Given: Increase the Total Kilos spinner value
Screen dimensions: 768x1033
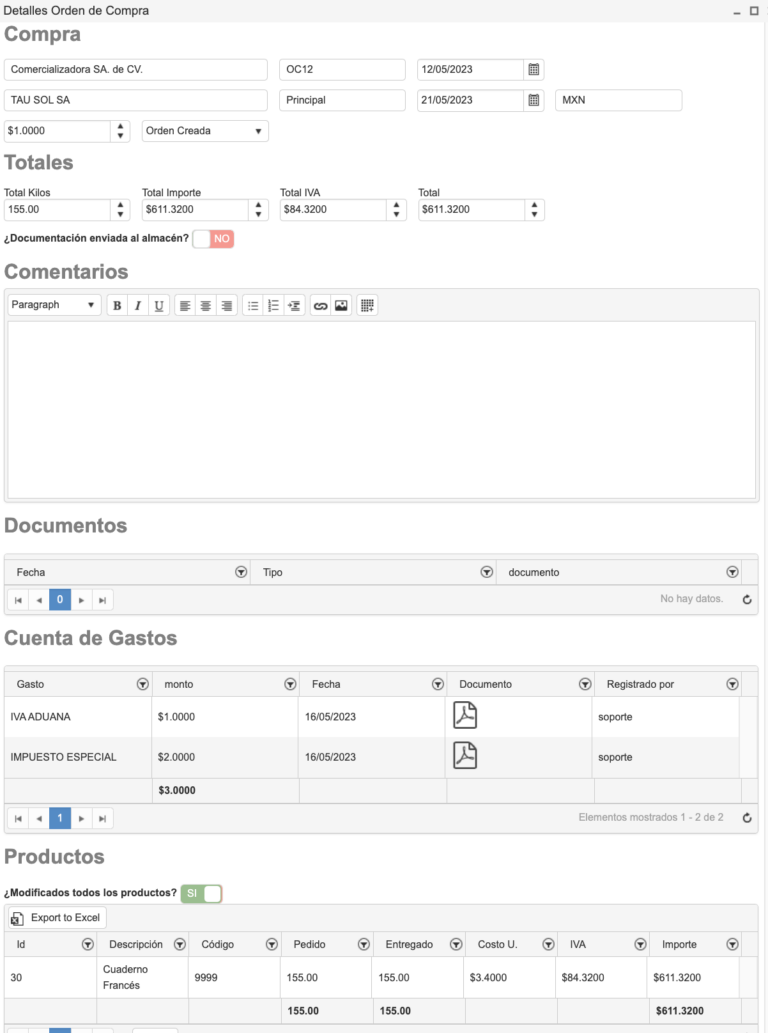Looking at the screenshot, I should click(x=120, y=205).
